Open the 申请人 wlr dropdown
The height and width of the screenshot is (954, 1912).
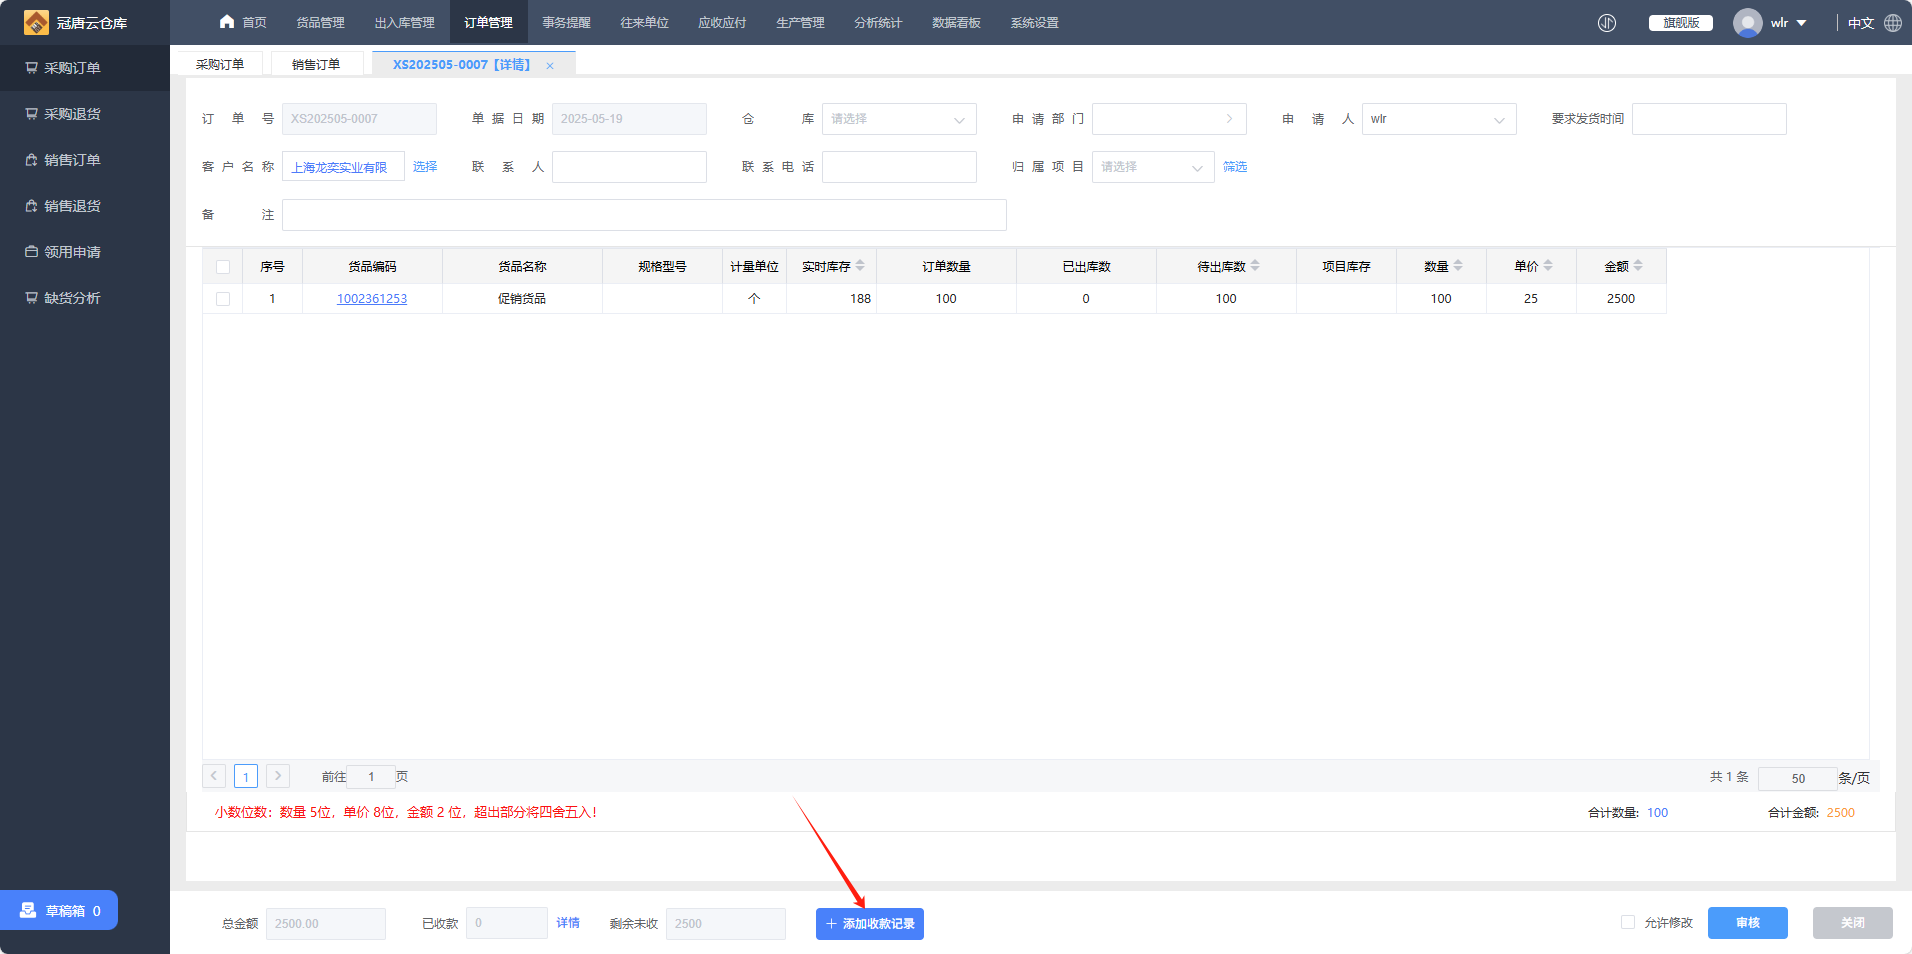coord(1439,119)
